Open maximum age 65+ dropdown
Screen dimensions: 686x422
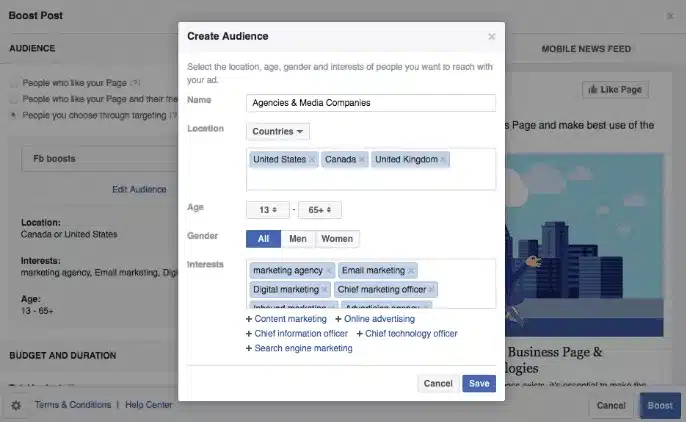pos(320,210)
